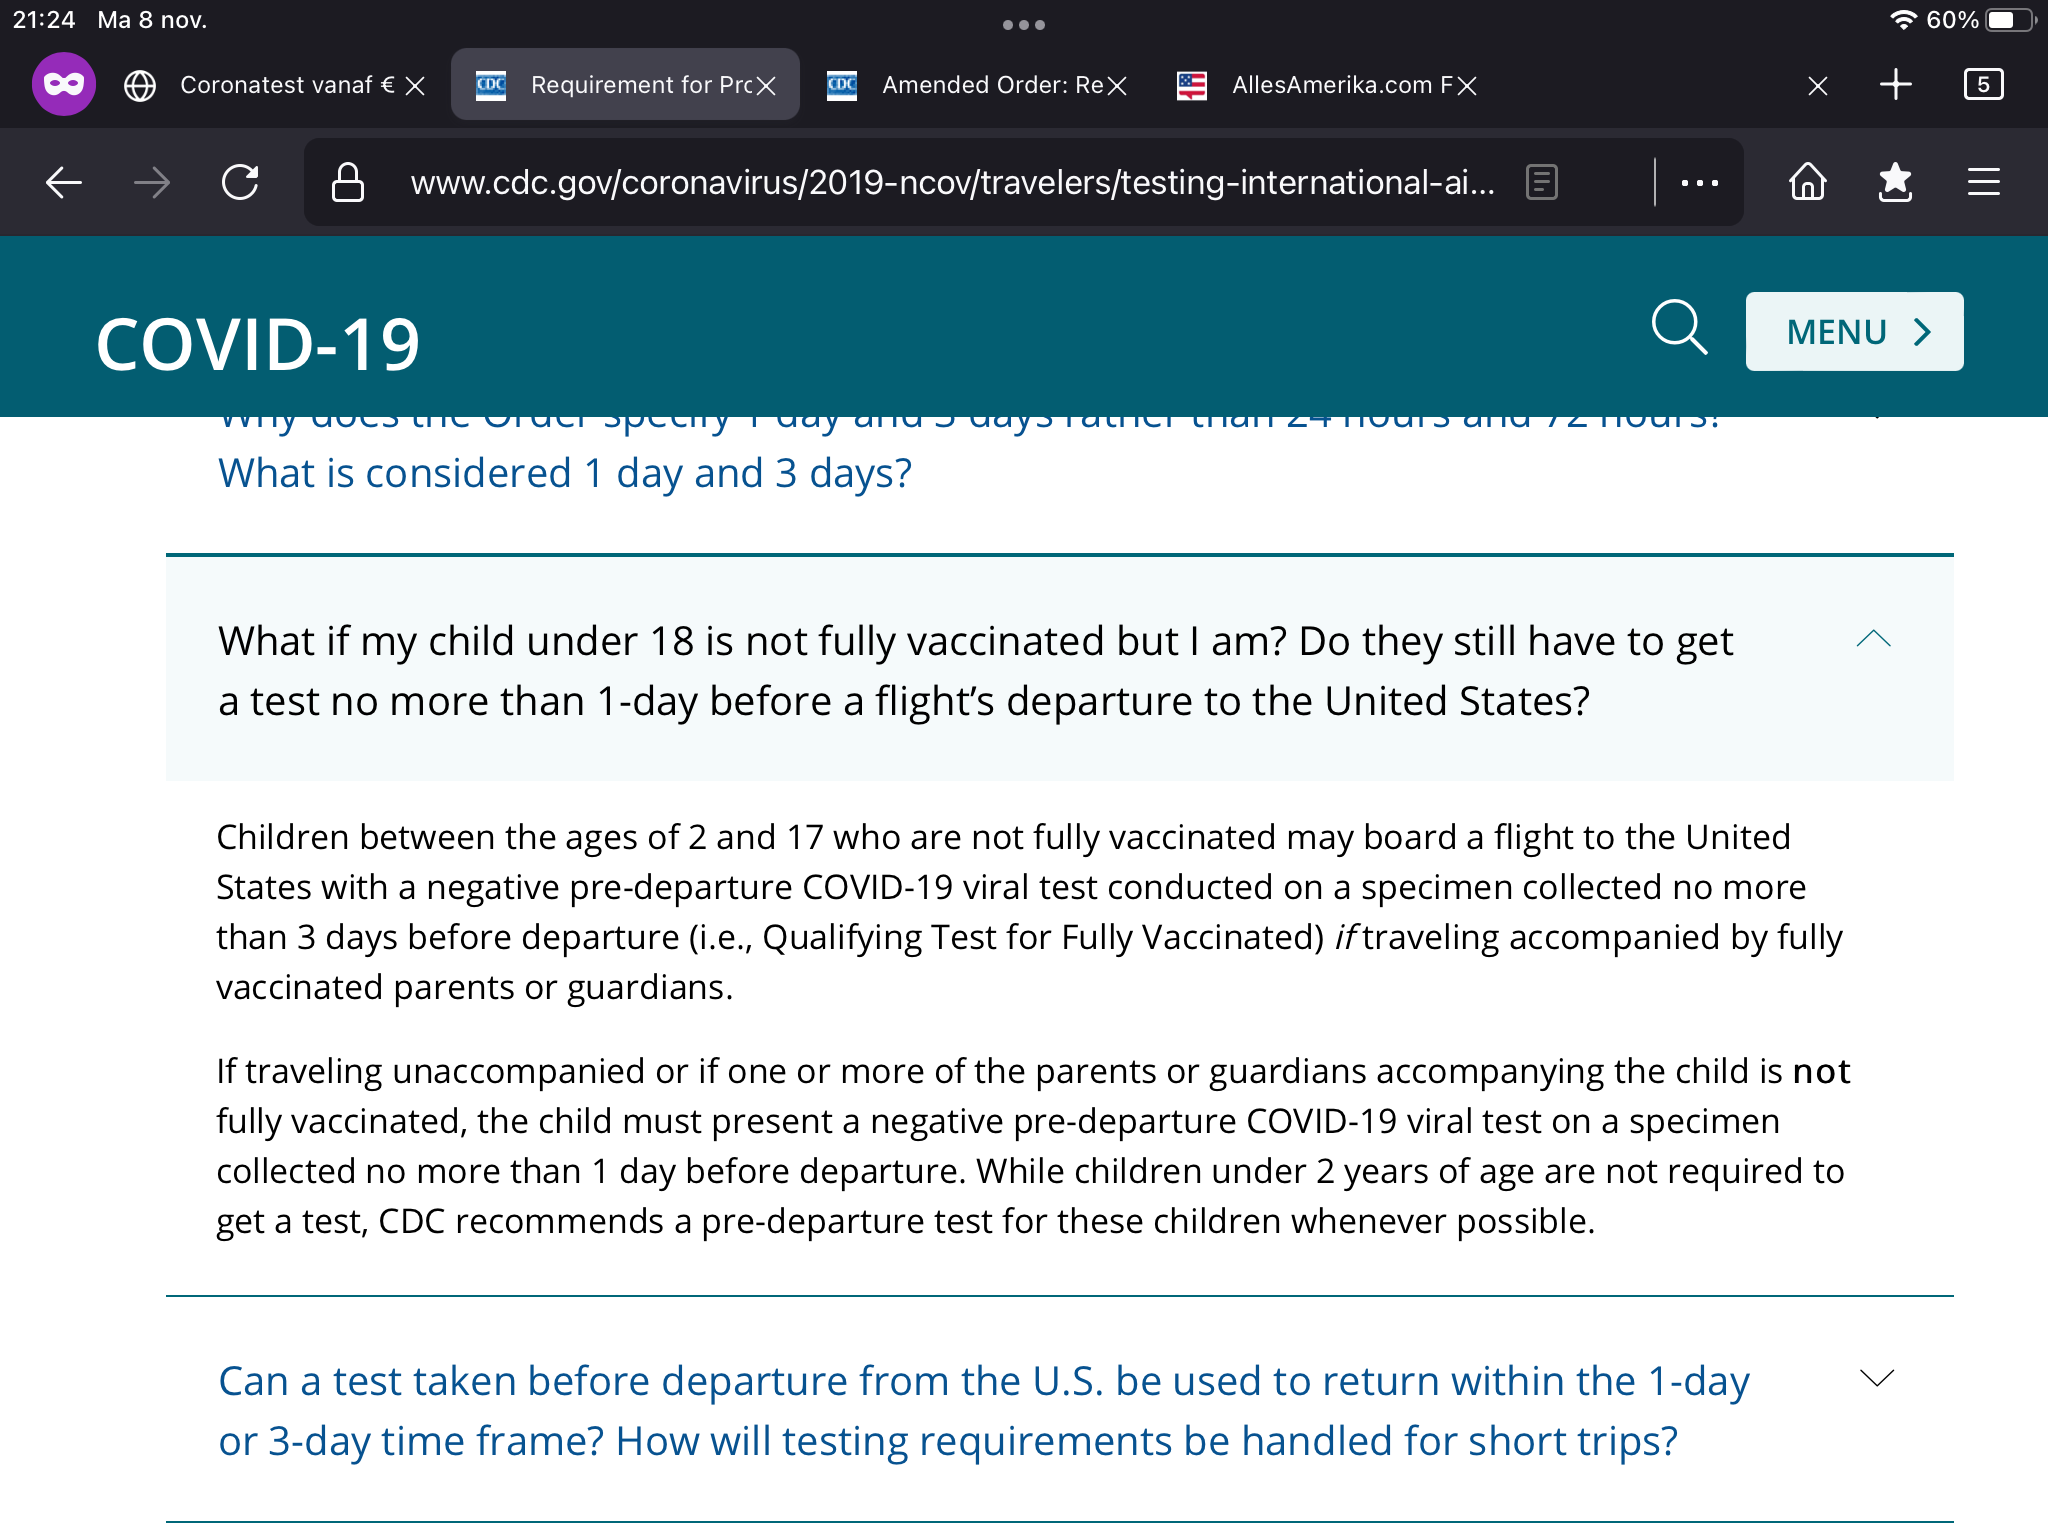
Task: Reload the current CDC page
Action: click(x=240, y=182)
